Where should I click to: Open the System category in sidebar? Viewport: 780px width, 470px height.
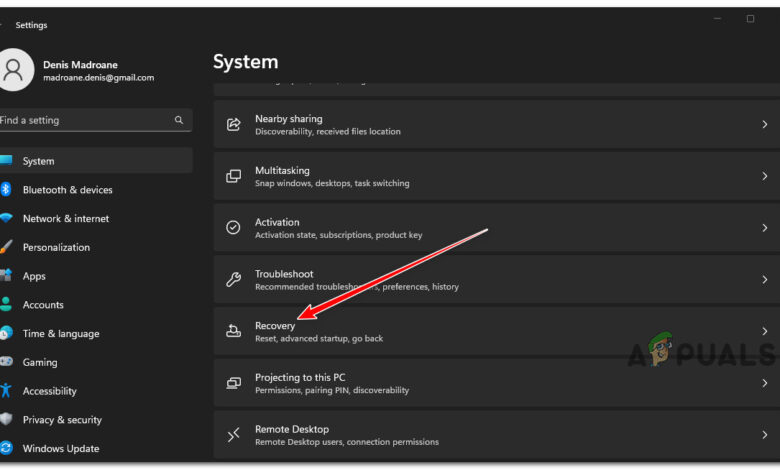pos(96,161)
